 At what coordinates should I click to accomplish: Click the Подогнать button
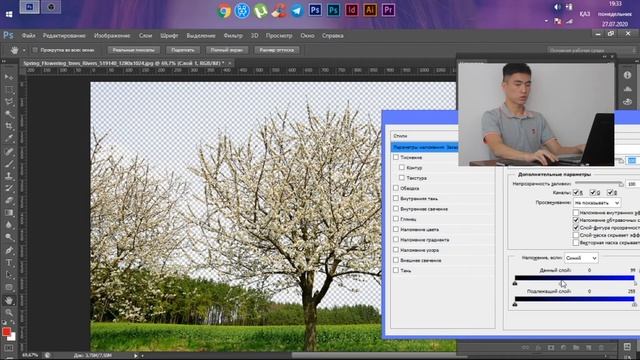tap(182, 50)
